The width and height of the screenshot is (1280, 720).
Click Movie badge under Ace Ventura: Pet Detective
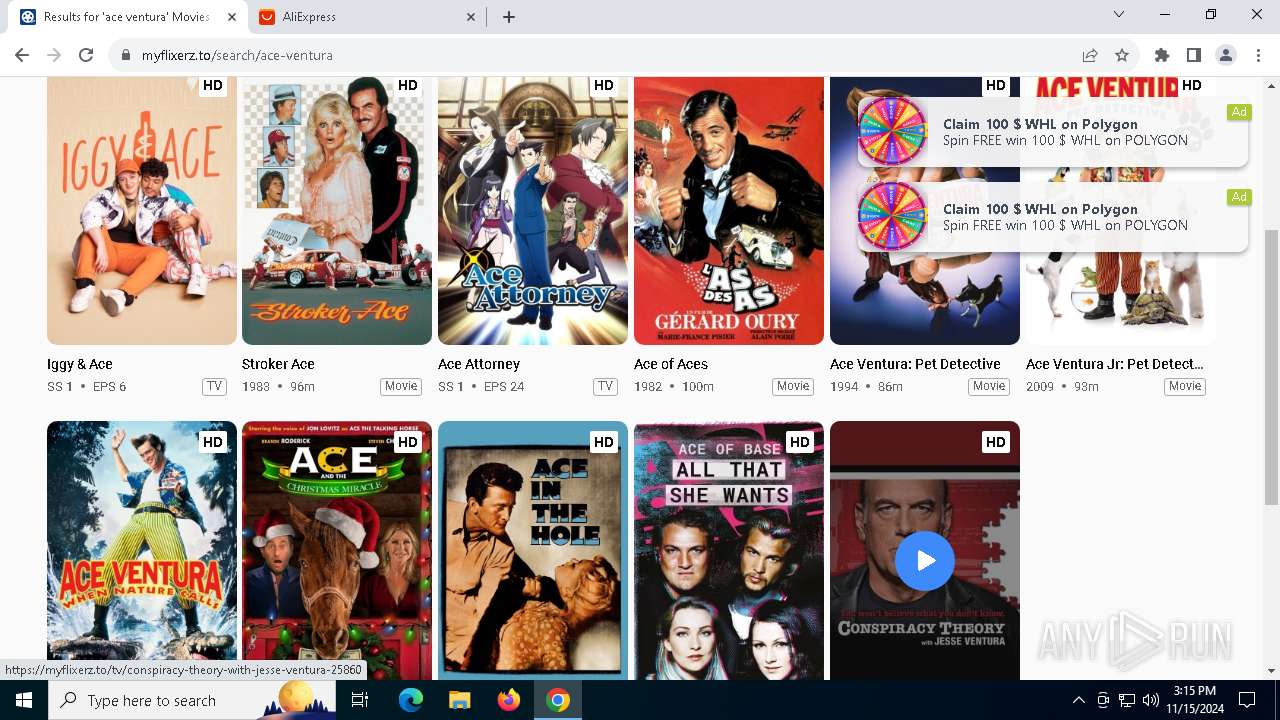tap(989, 386)
